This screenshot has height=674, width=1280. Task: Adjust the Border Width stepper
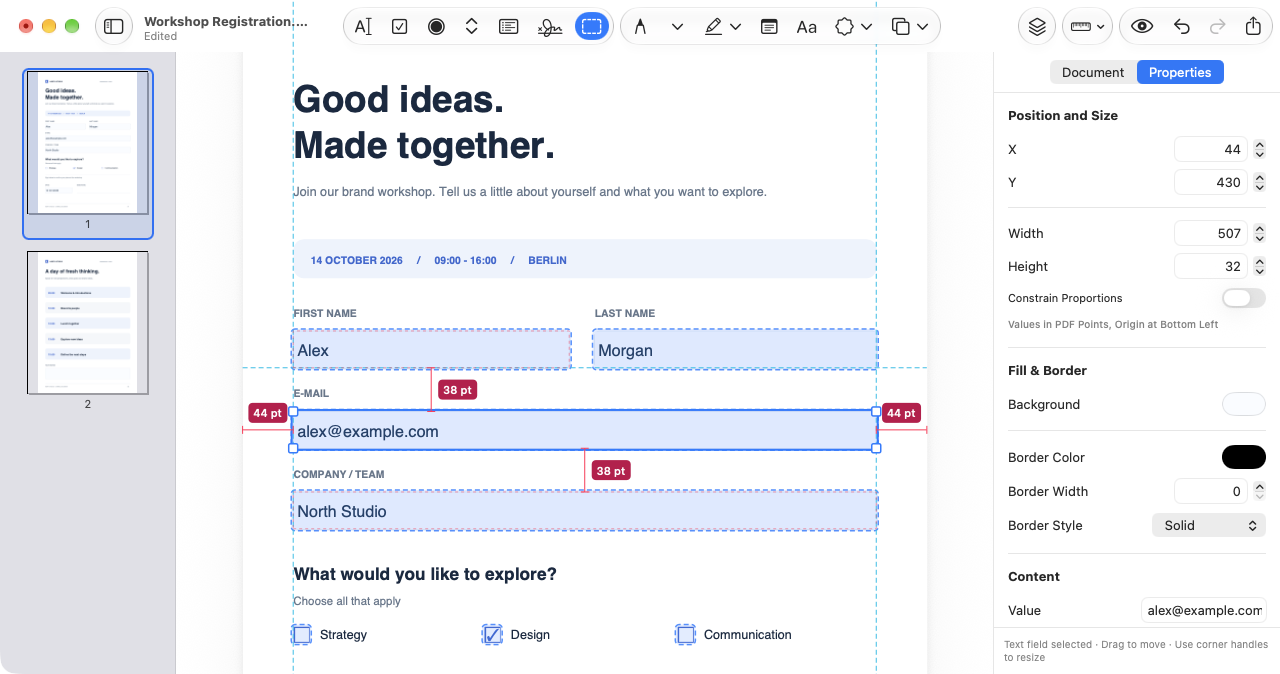(x=1260, y=491)
